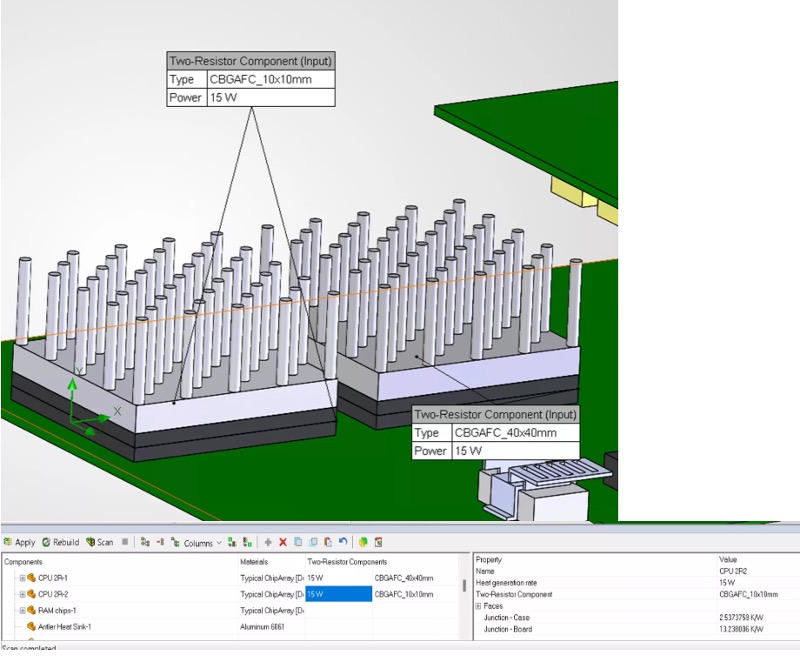
Task: Click the RAM chips-1 component icon
Action: tap(31, 610)
